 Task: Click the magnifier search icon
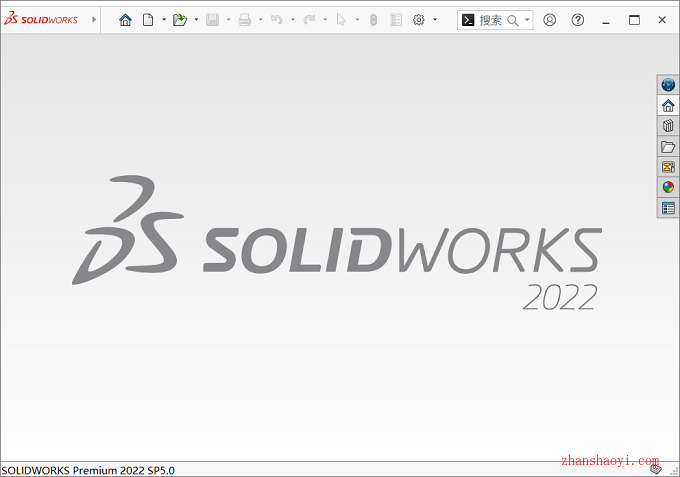513,20
